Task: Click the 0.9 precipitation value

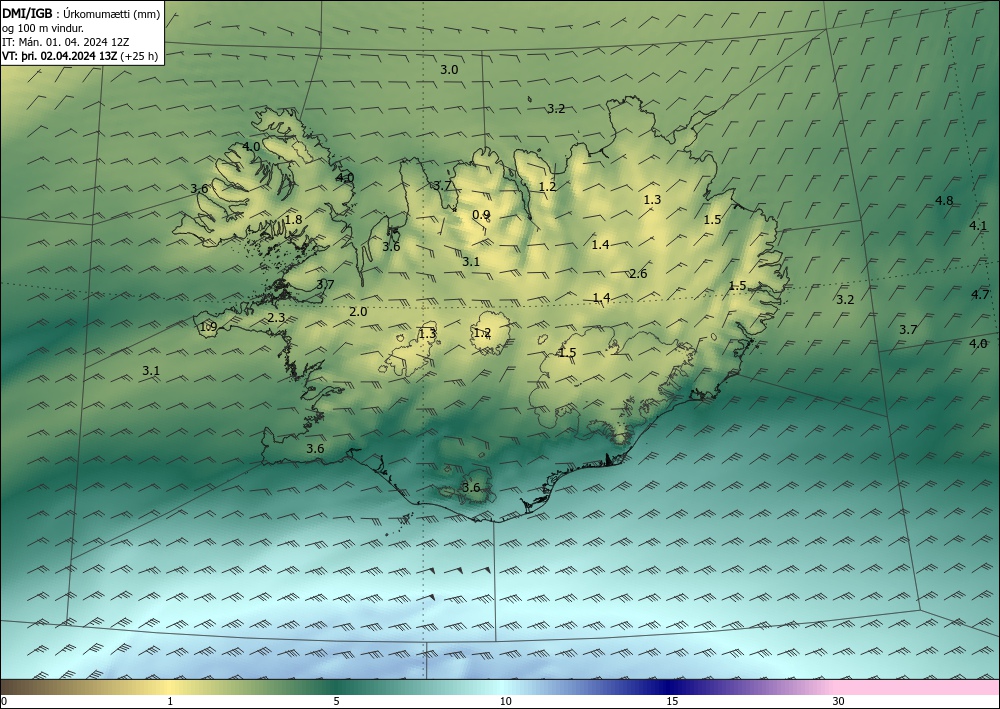Action: point(481,215)
